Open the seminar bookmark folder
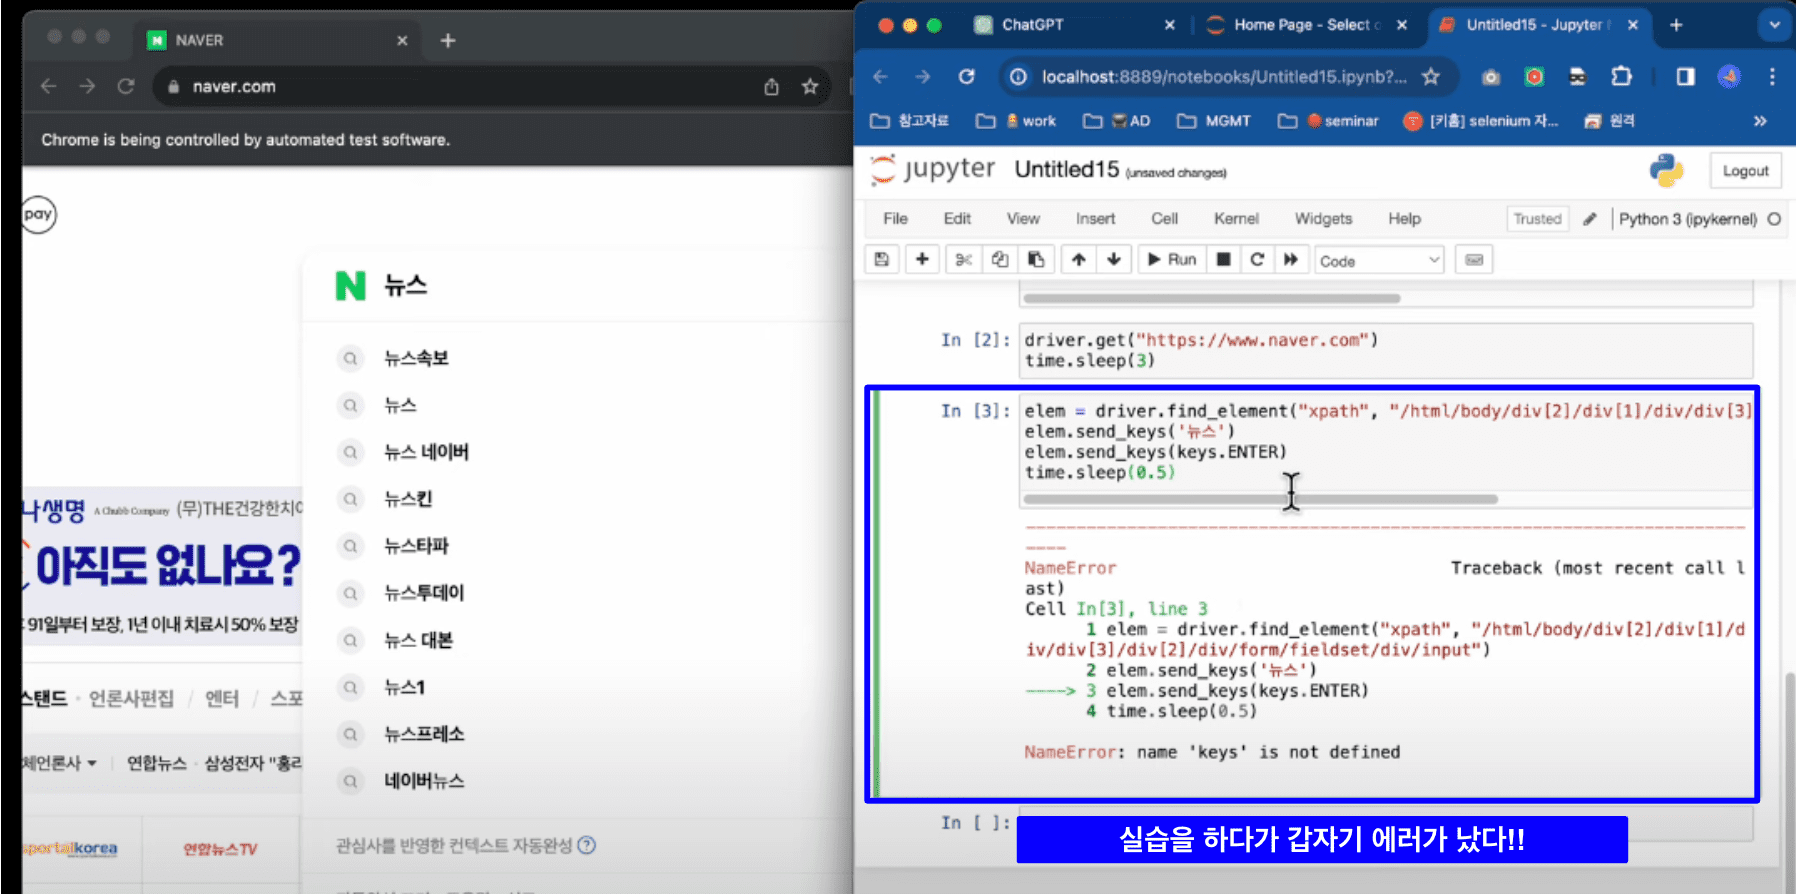 pyautogui.click(x=1328, y=121)
